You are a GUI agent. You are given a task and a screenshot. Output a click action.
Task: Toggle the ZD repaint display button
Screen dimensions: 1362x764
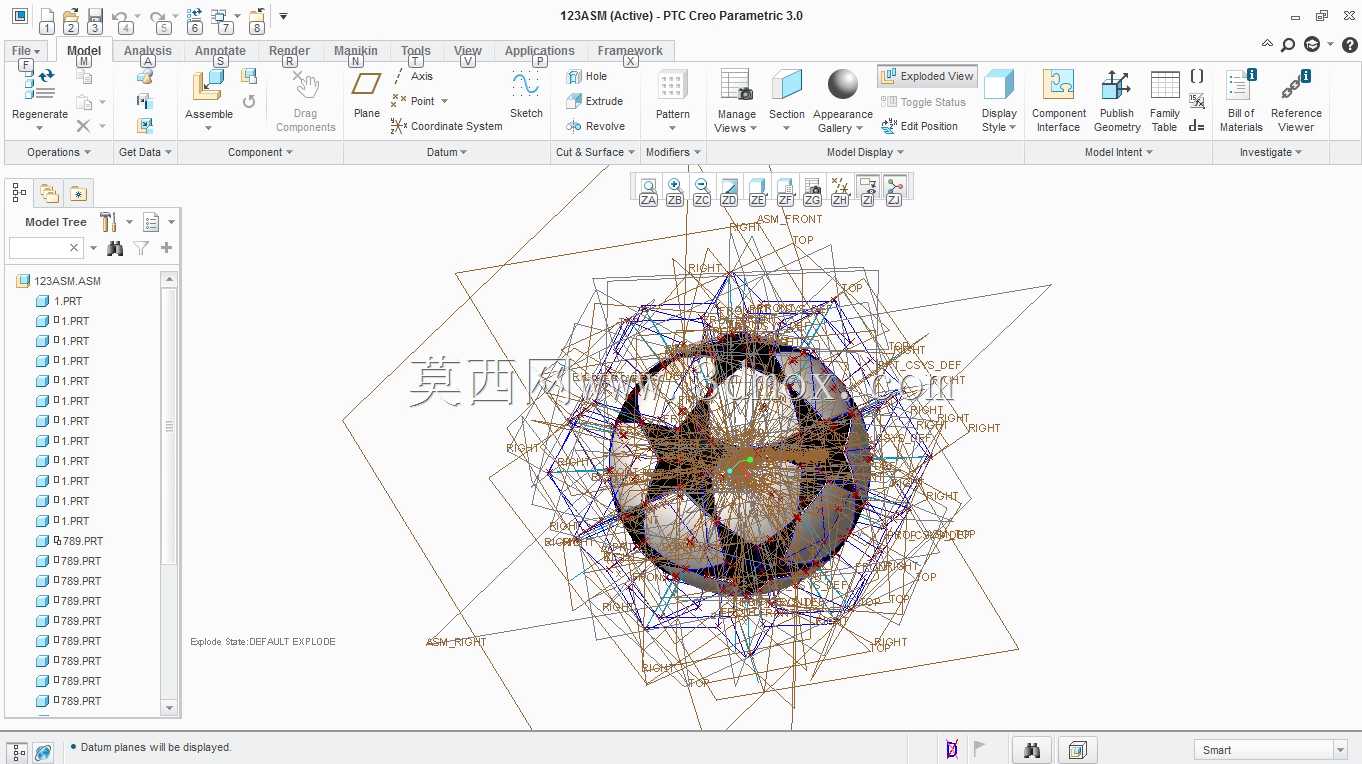pyautogui.click(x=729, y=186)
